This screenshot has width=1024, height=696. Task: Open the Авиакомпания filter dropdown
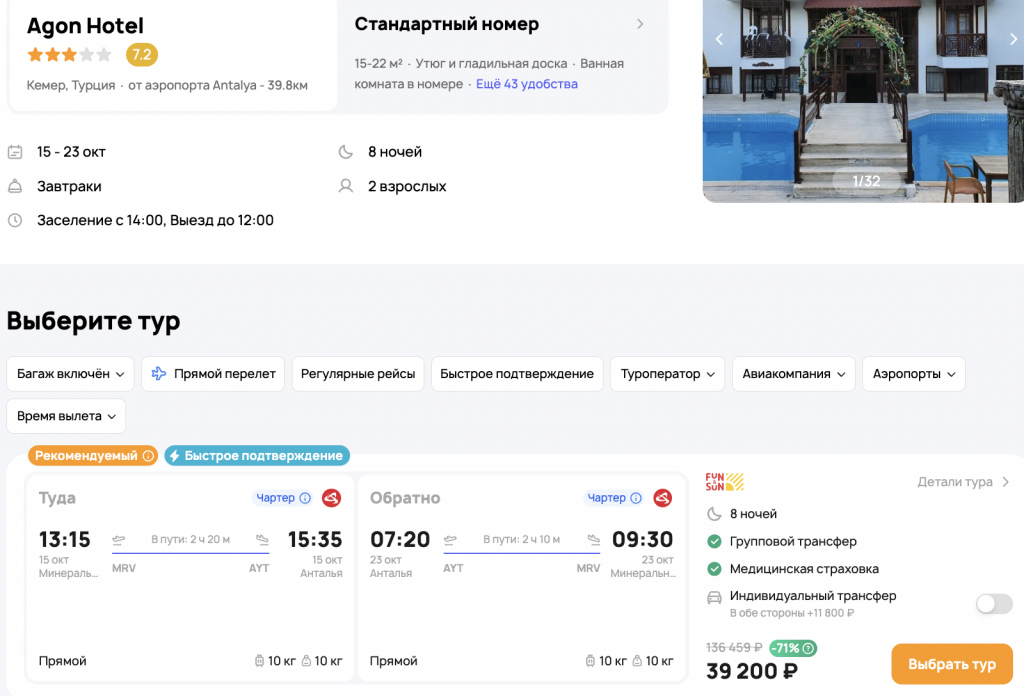[x=793, y=374]
